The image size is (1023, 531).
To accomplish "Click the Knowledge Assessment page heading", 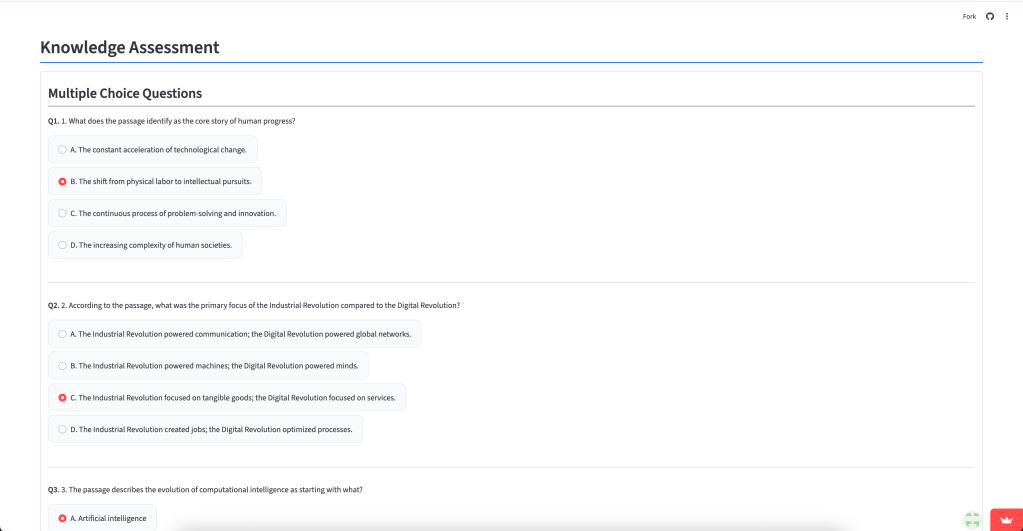I will pyautogui.click(x=130, y=47).
